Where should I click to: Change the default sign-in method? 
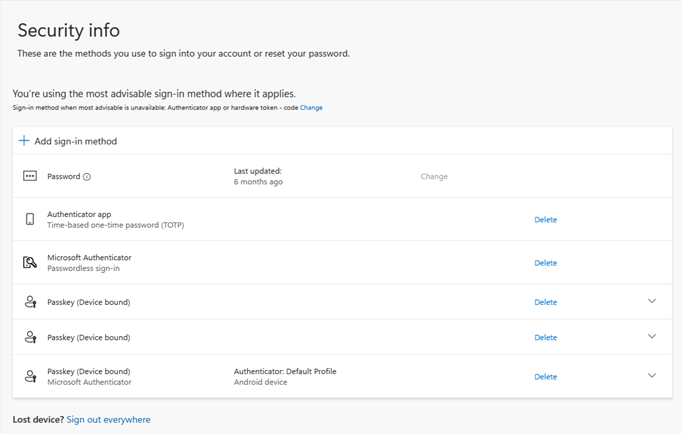[x=311, y=108]
